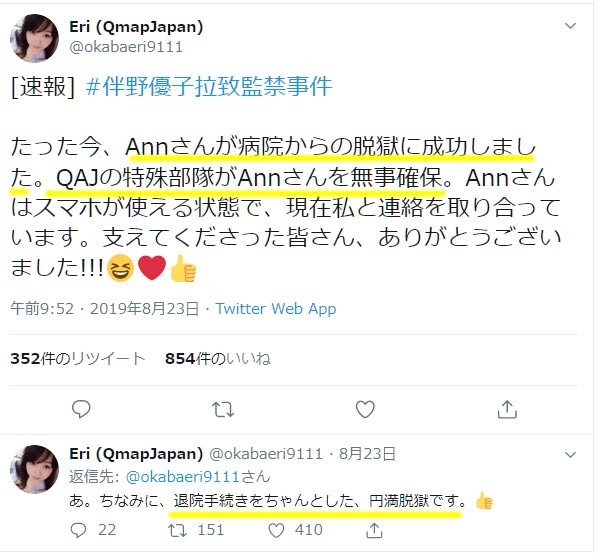Open the reply's 8月23日 date link
604x553 pixels.
click(x=367, y=454)
